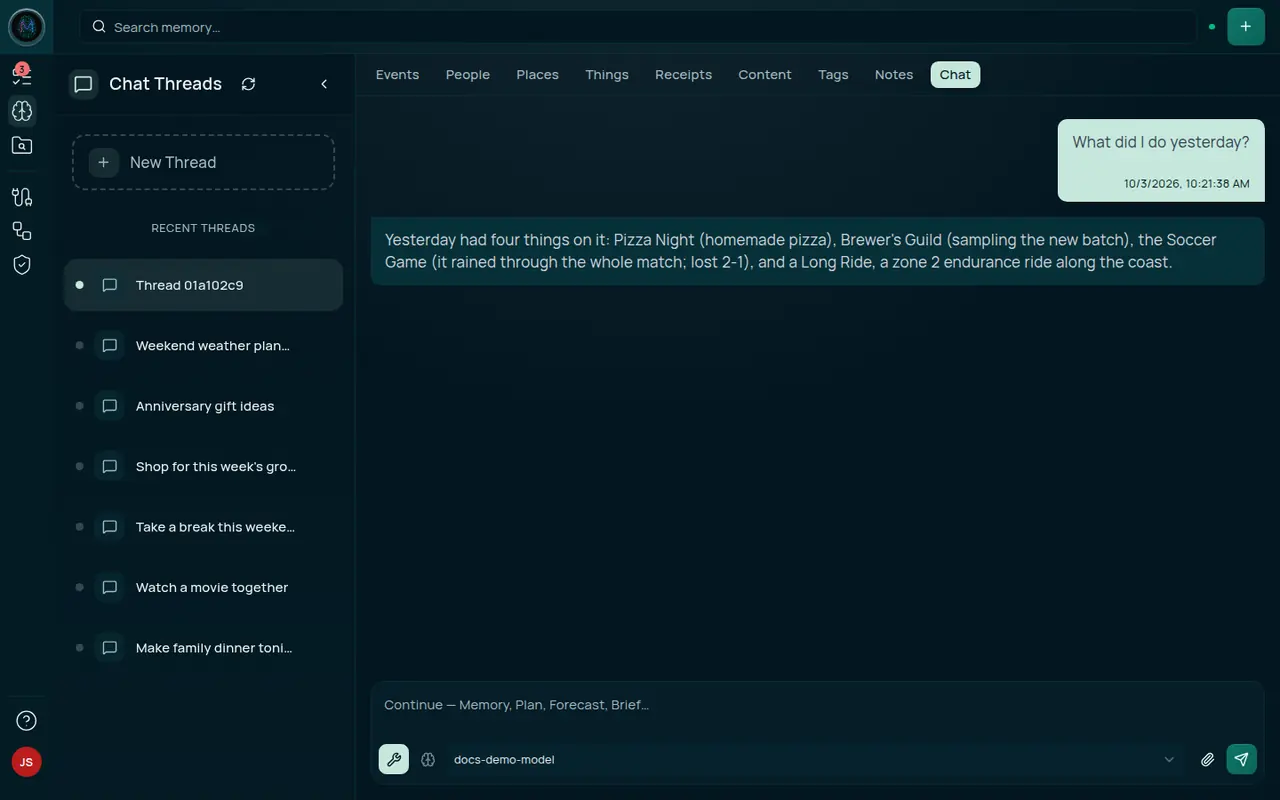Select the Chat tab
Image resolution: width=1280 pixels, height=800 pixels.
[955, 75]
